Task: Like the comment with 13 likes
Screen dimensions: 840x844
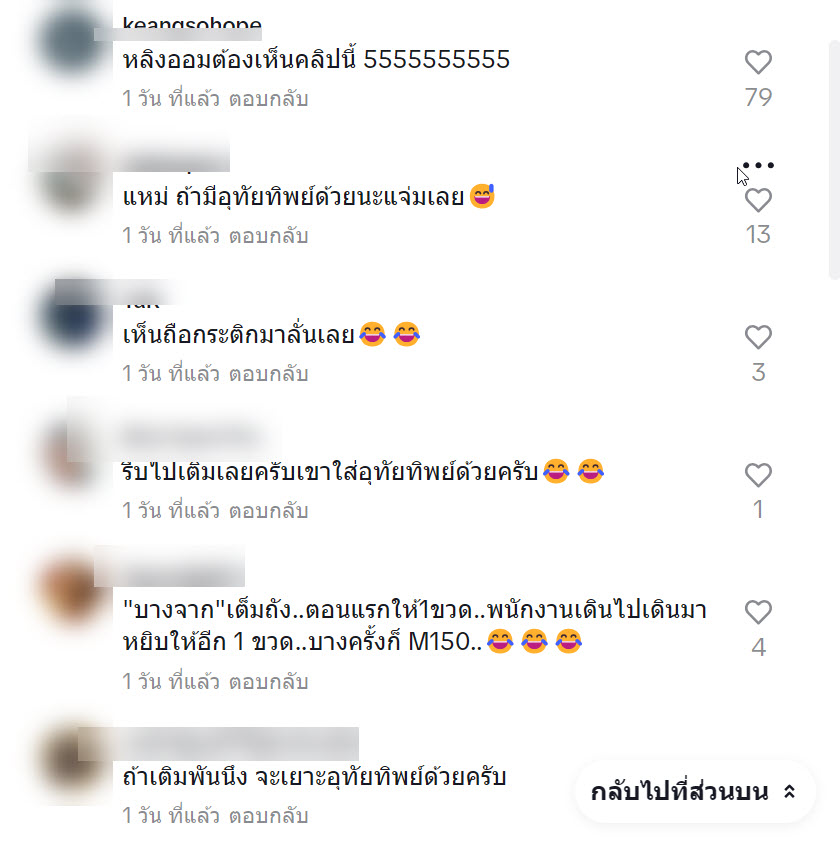Action: point(758,200)
